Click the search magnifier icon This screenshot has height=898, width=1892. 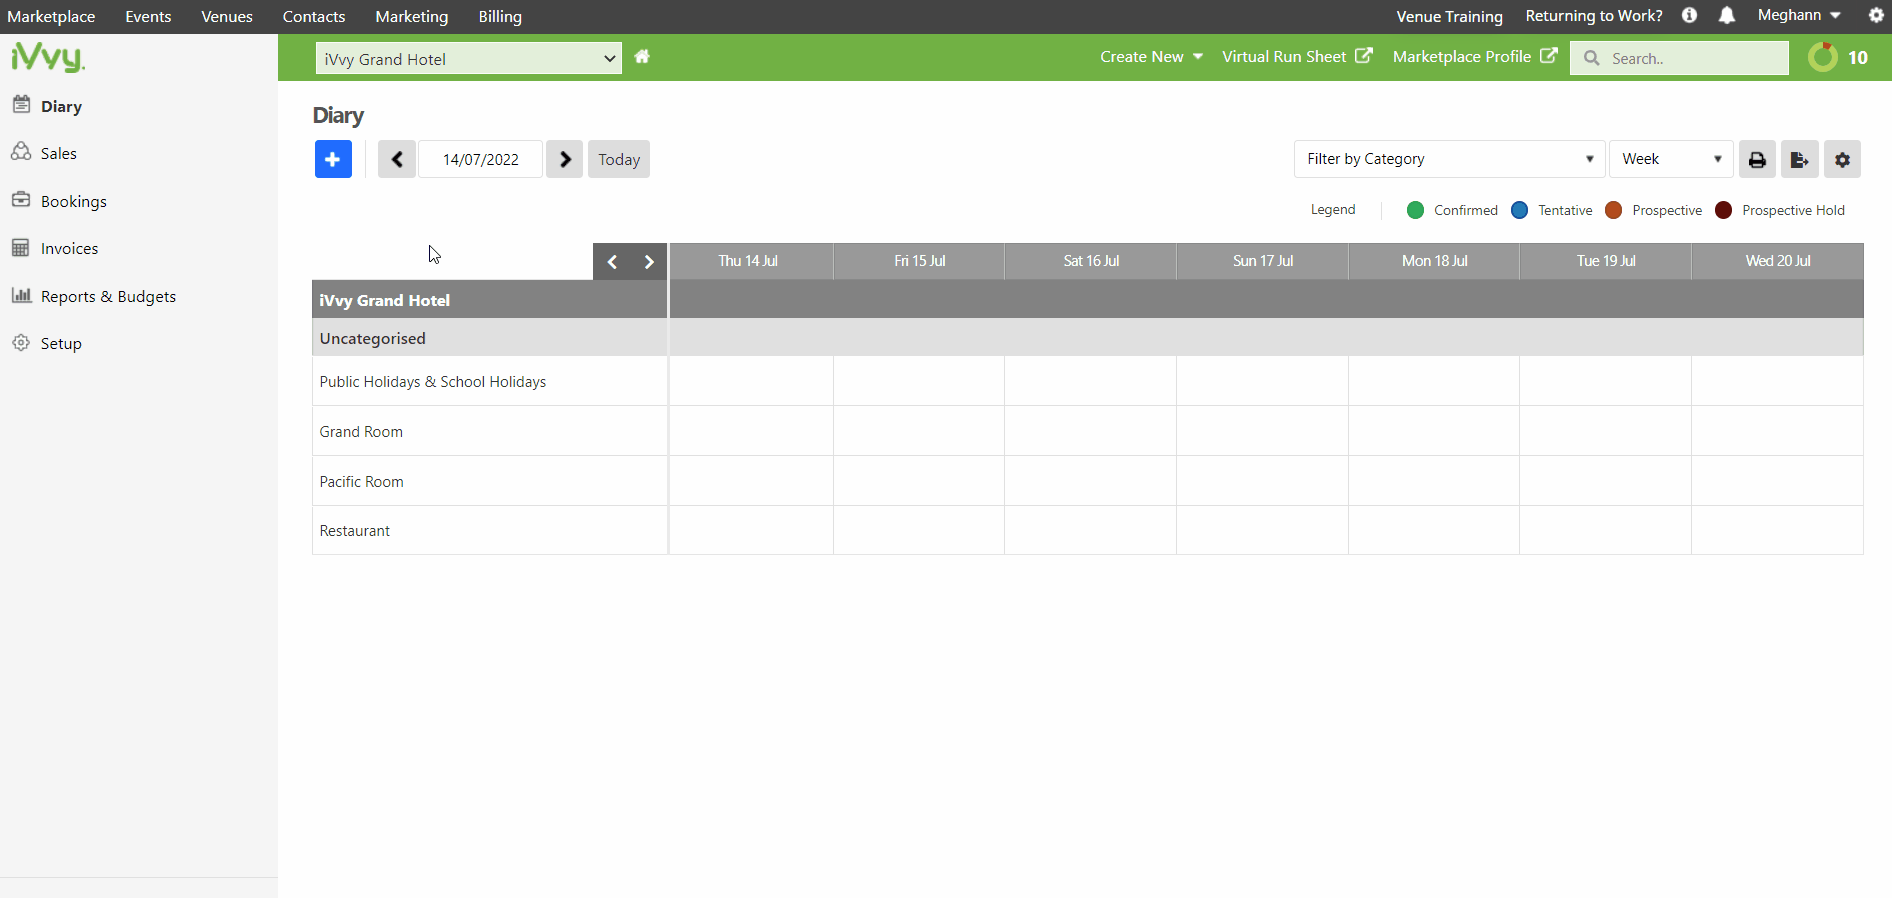(x=1591, y=58)
